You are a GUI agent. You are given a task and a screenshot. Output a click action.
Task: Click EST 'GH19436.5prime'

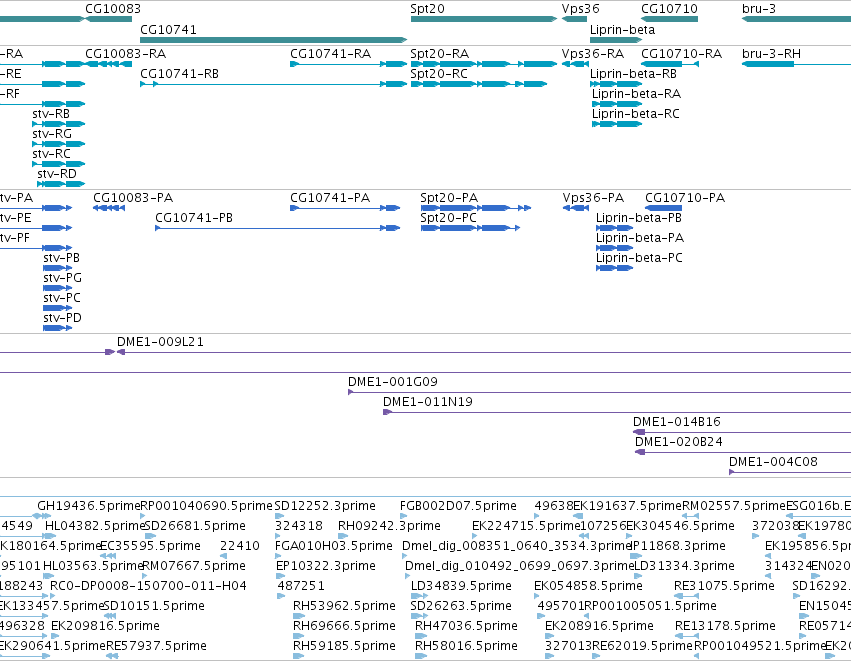click(89, 506)
